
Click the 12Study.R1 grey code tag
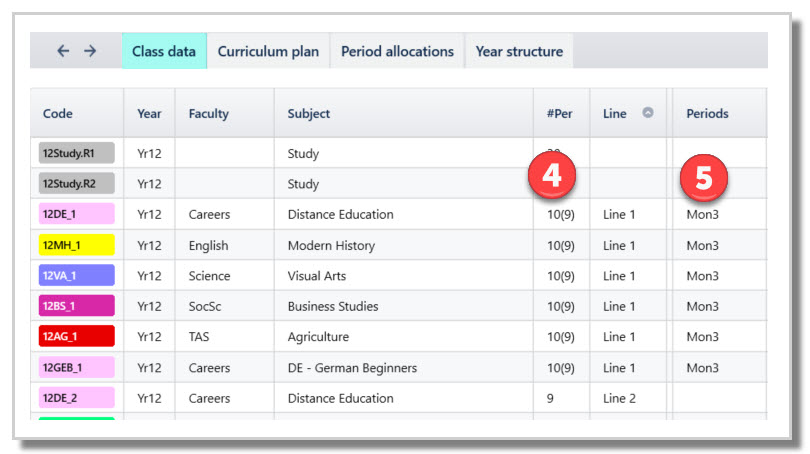(77, 153)
